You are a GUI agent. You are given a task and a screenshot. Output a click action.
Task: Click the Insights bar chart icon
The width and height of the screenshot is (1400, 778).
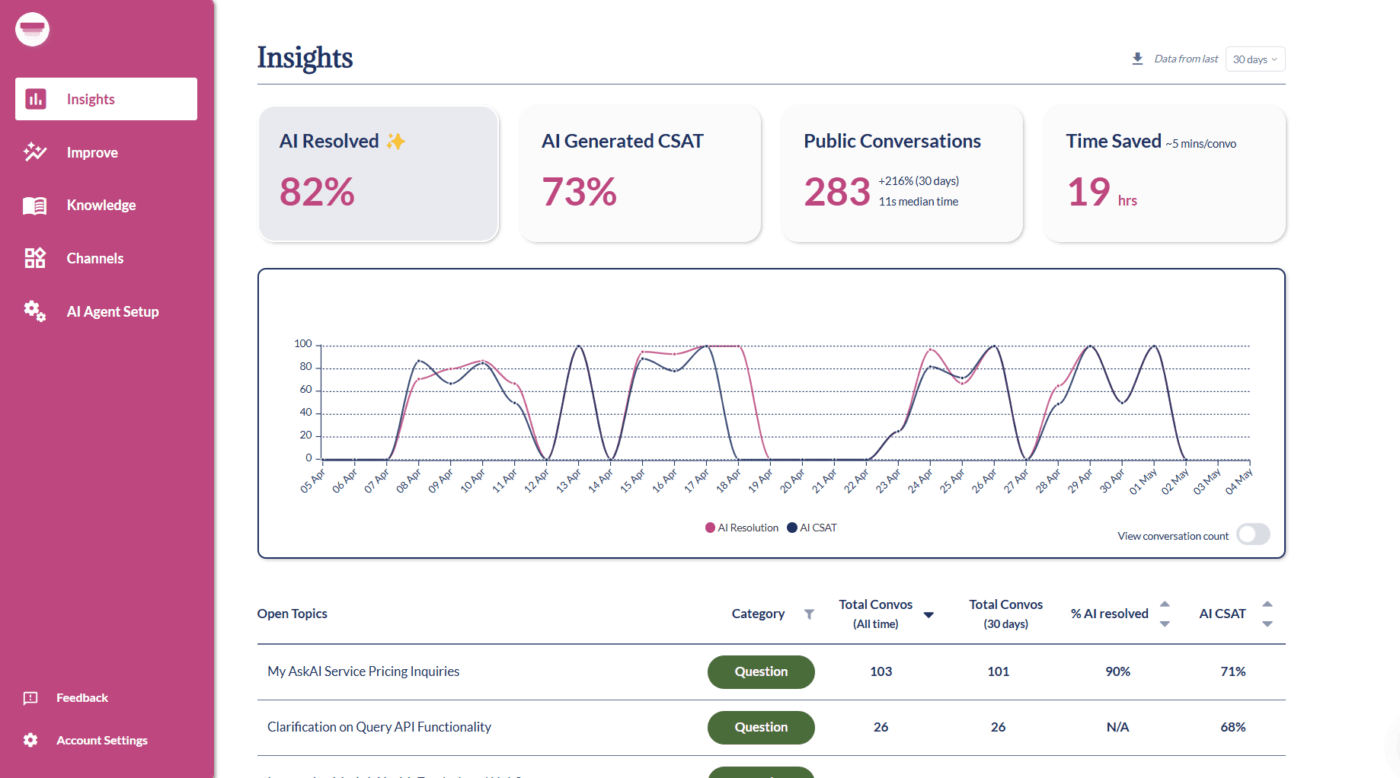click(x=36, y=99)
